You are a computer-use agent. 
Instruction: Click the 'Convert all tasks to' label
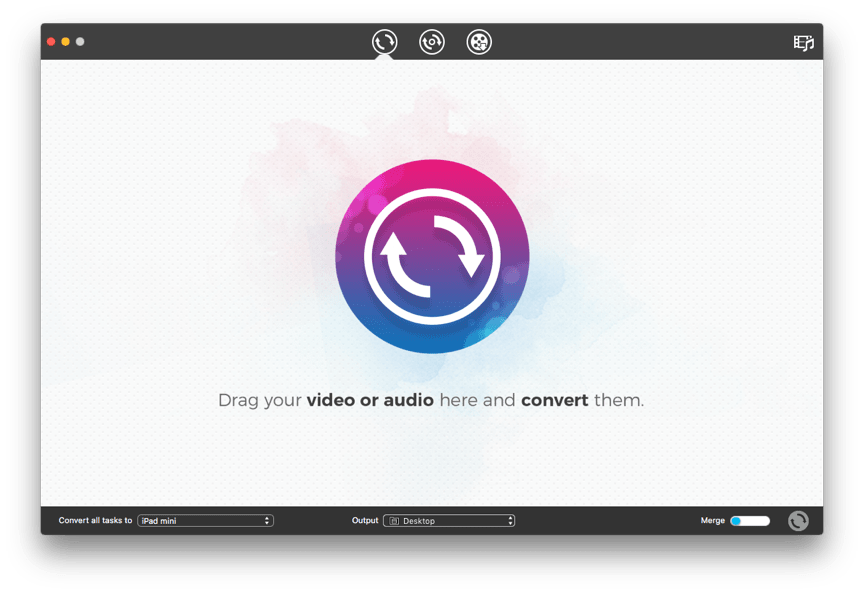pos(95,520)
